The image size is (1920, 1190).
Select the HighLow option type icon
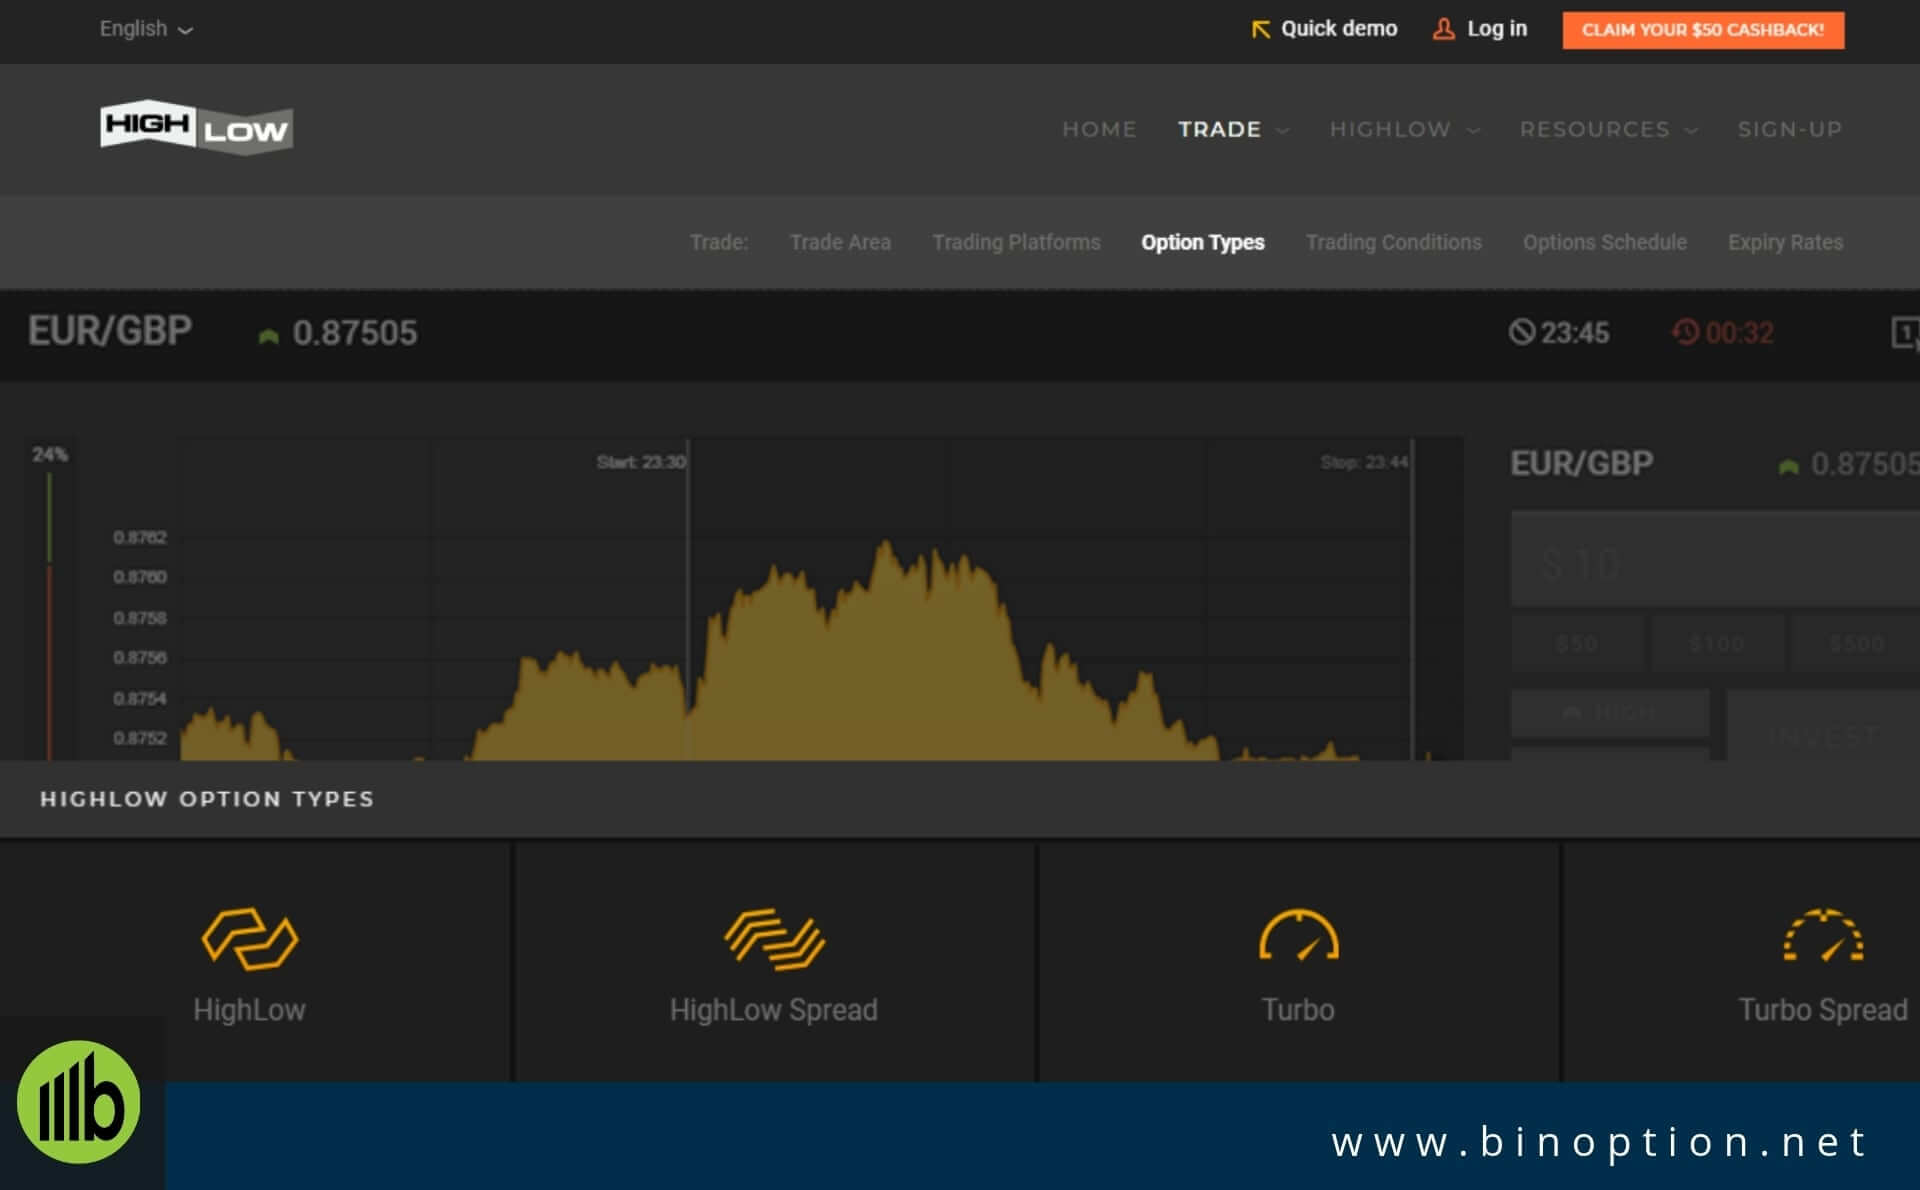(x=249, y=938)
